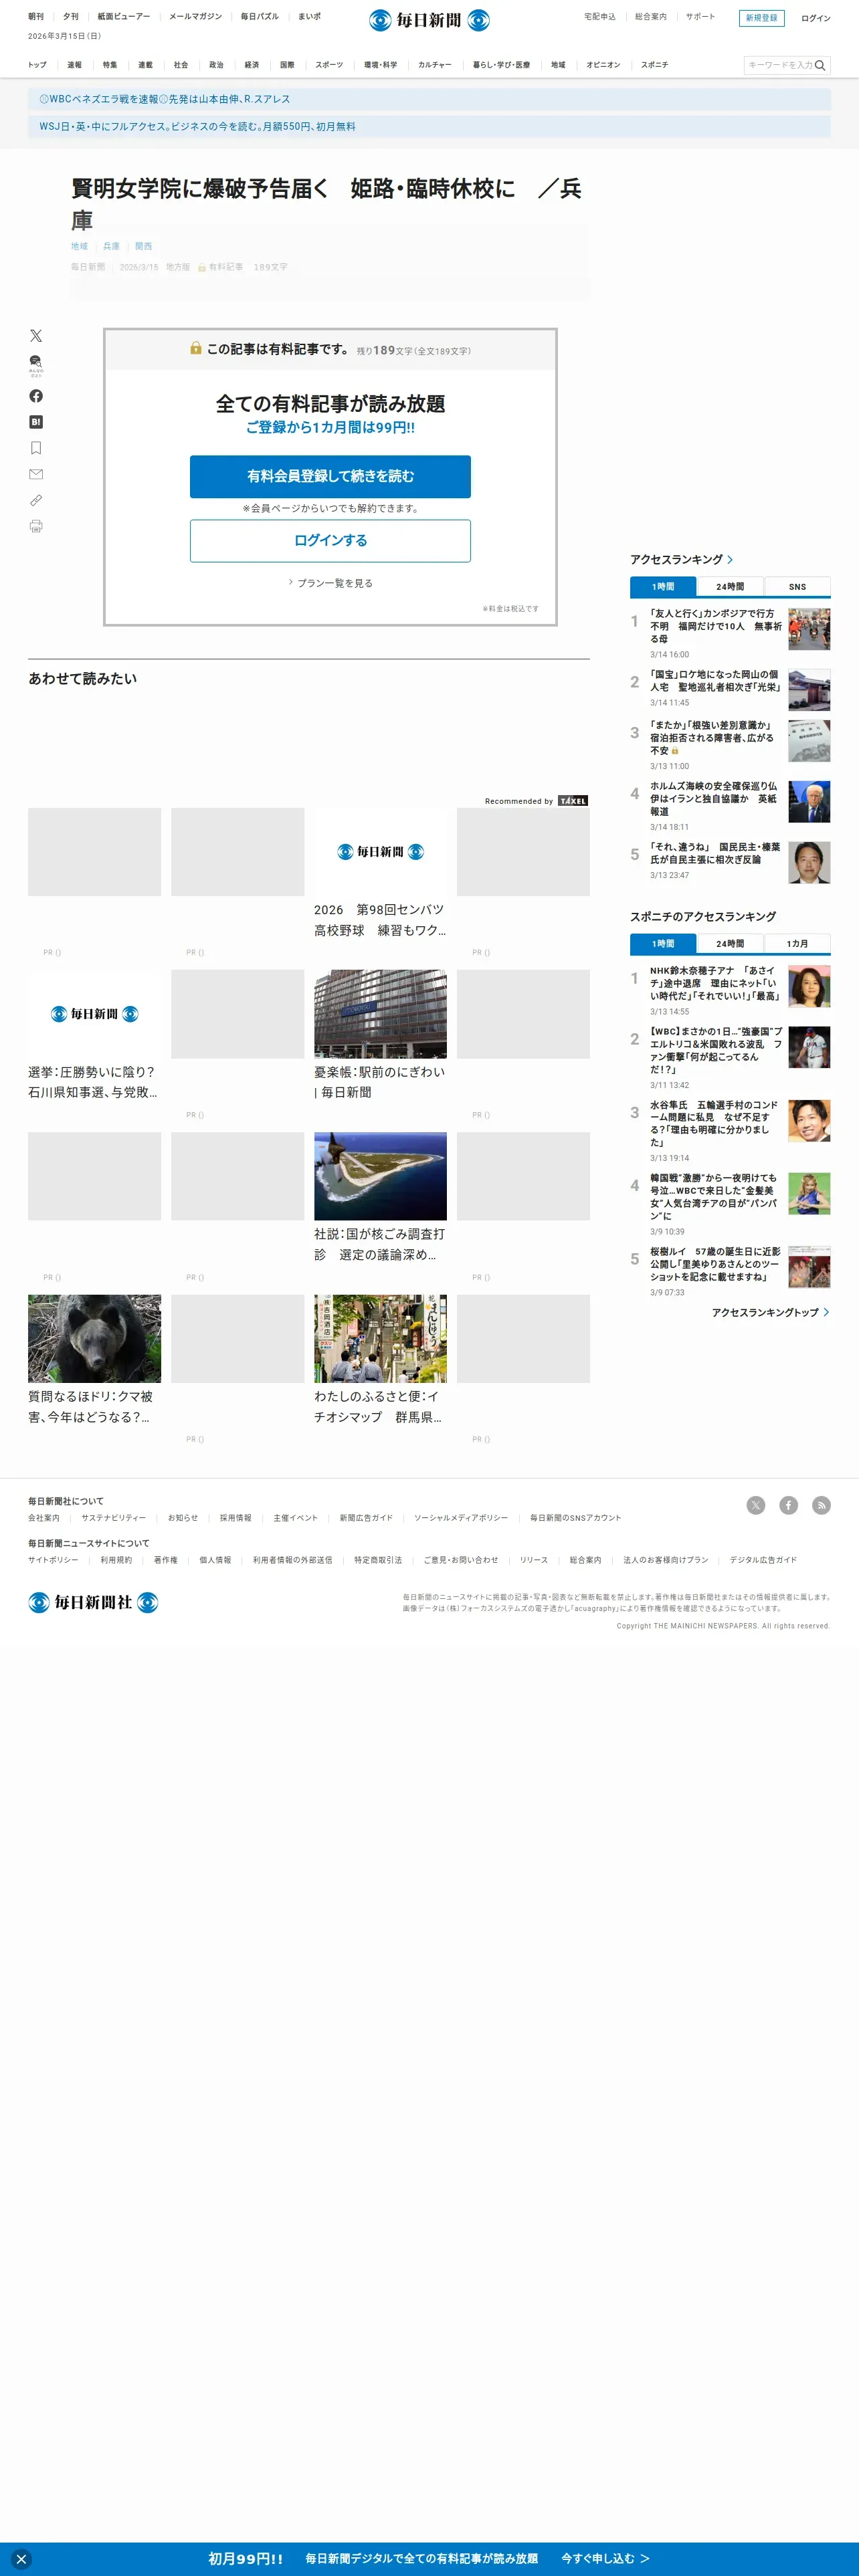
Task: Open the comment post icon in share sidebar
Action: point(36,365)
